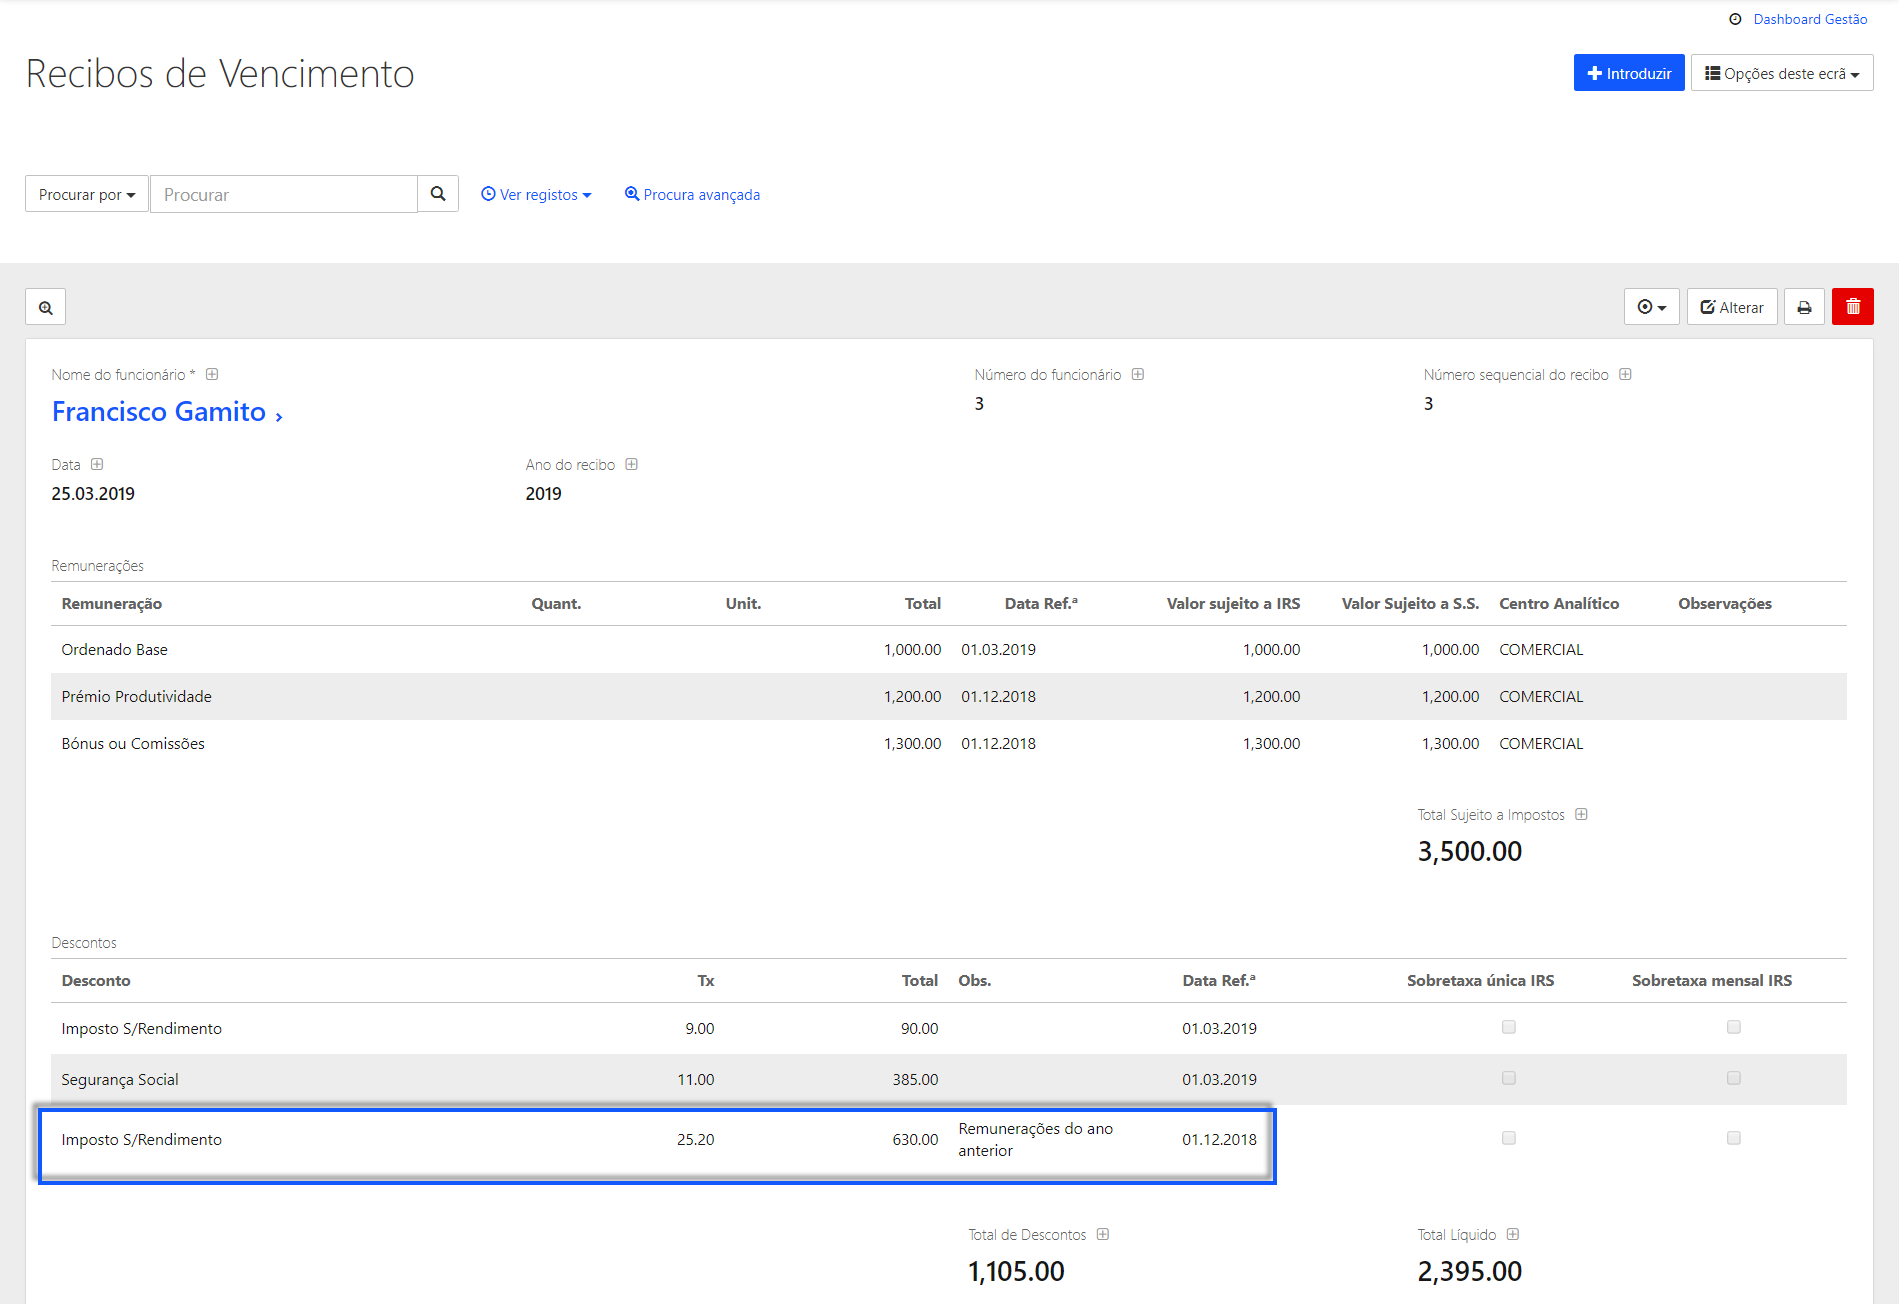Toggle Sobretaxa mensal IRS for 90.00 row
This screenshot has height=1304, width=1899.
(x=1734, y=1027)
